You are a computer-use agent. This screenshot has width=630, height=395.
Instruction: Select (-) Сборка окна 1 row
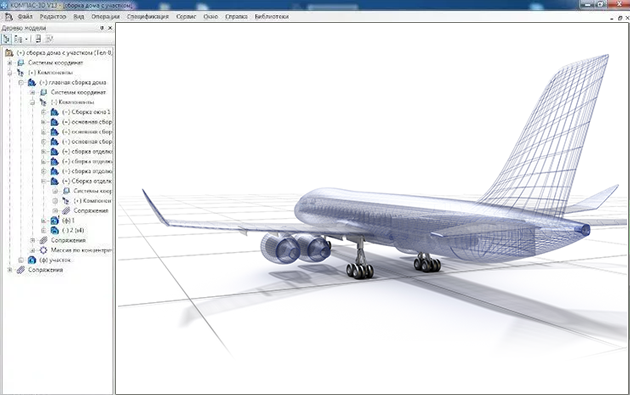(86, 112)
